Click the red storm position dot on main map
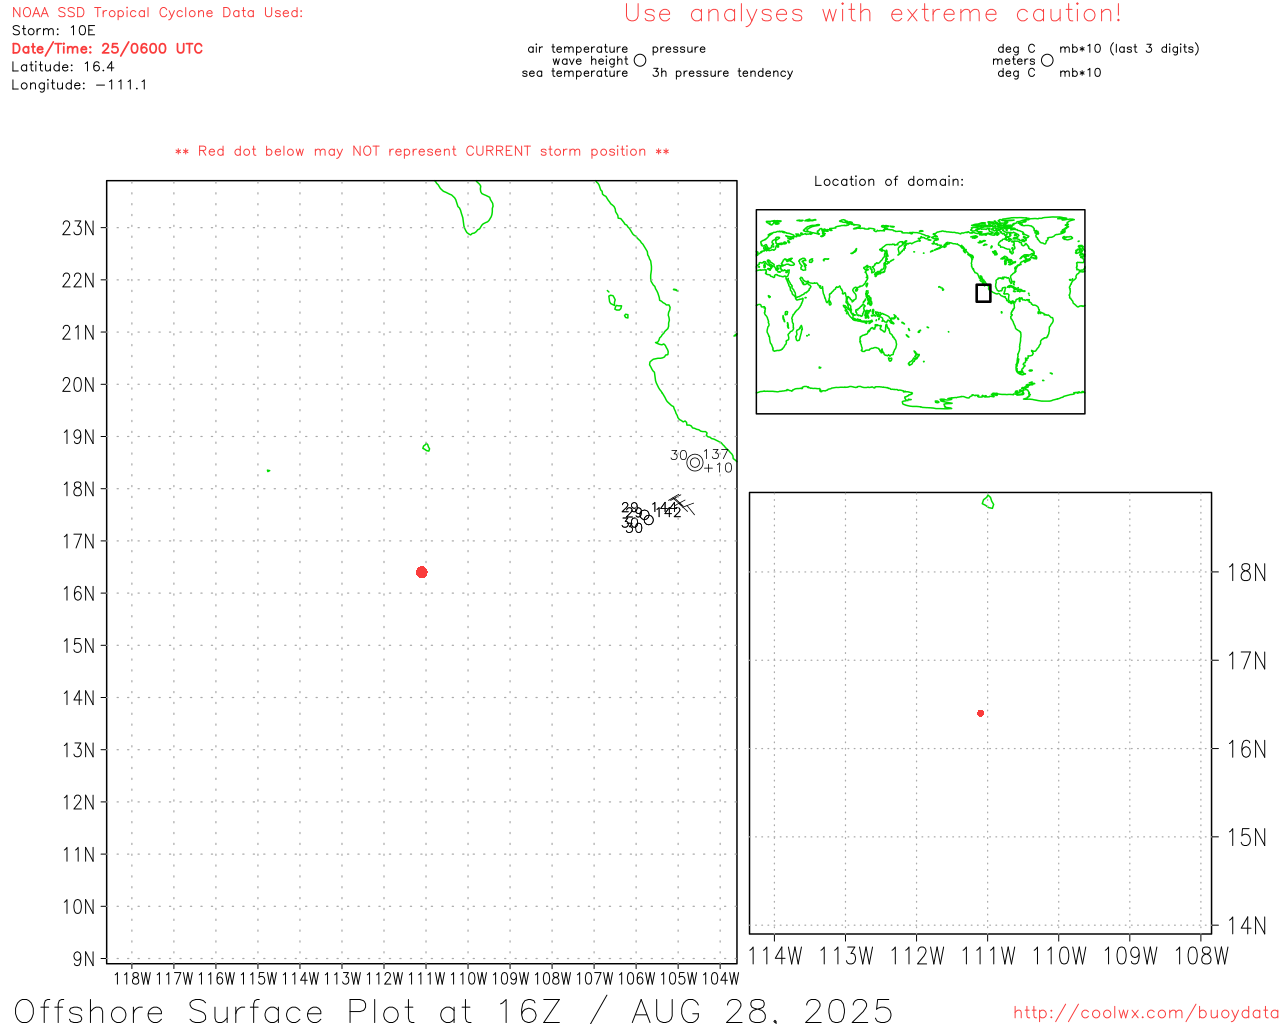This screenshot has height=1024, width=1280. (x=421, y=572)
